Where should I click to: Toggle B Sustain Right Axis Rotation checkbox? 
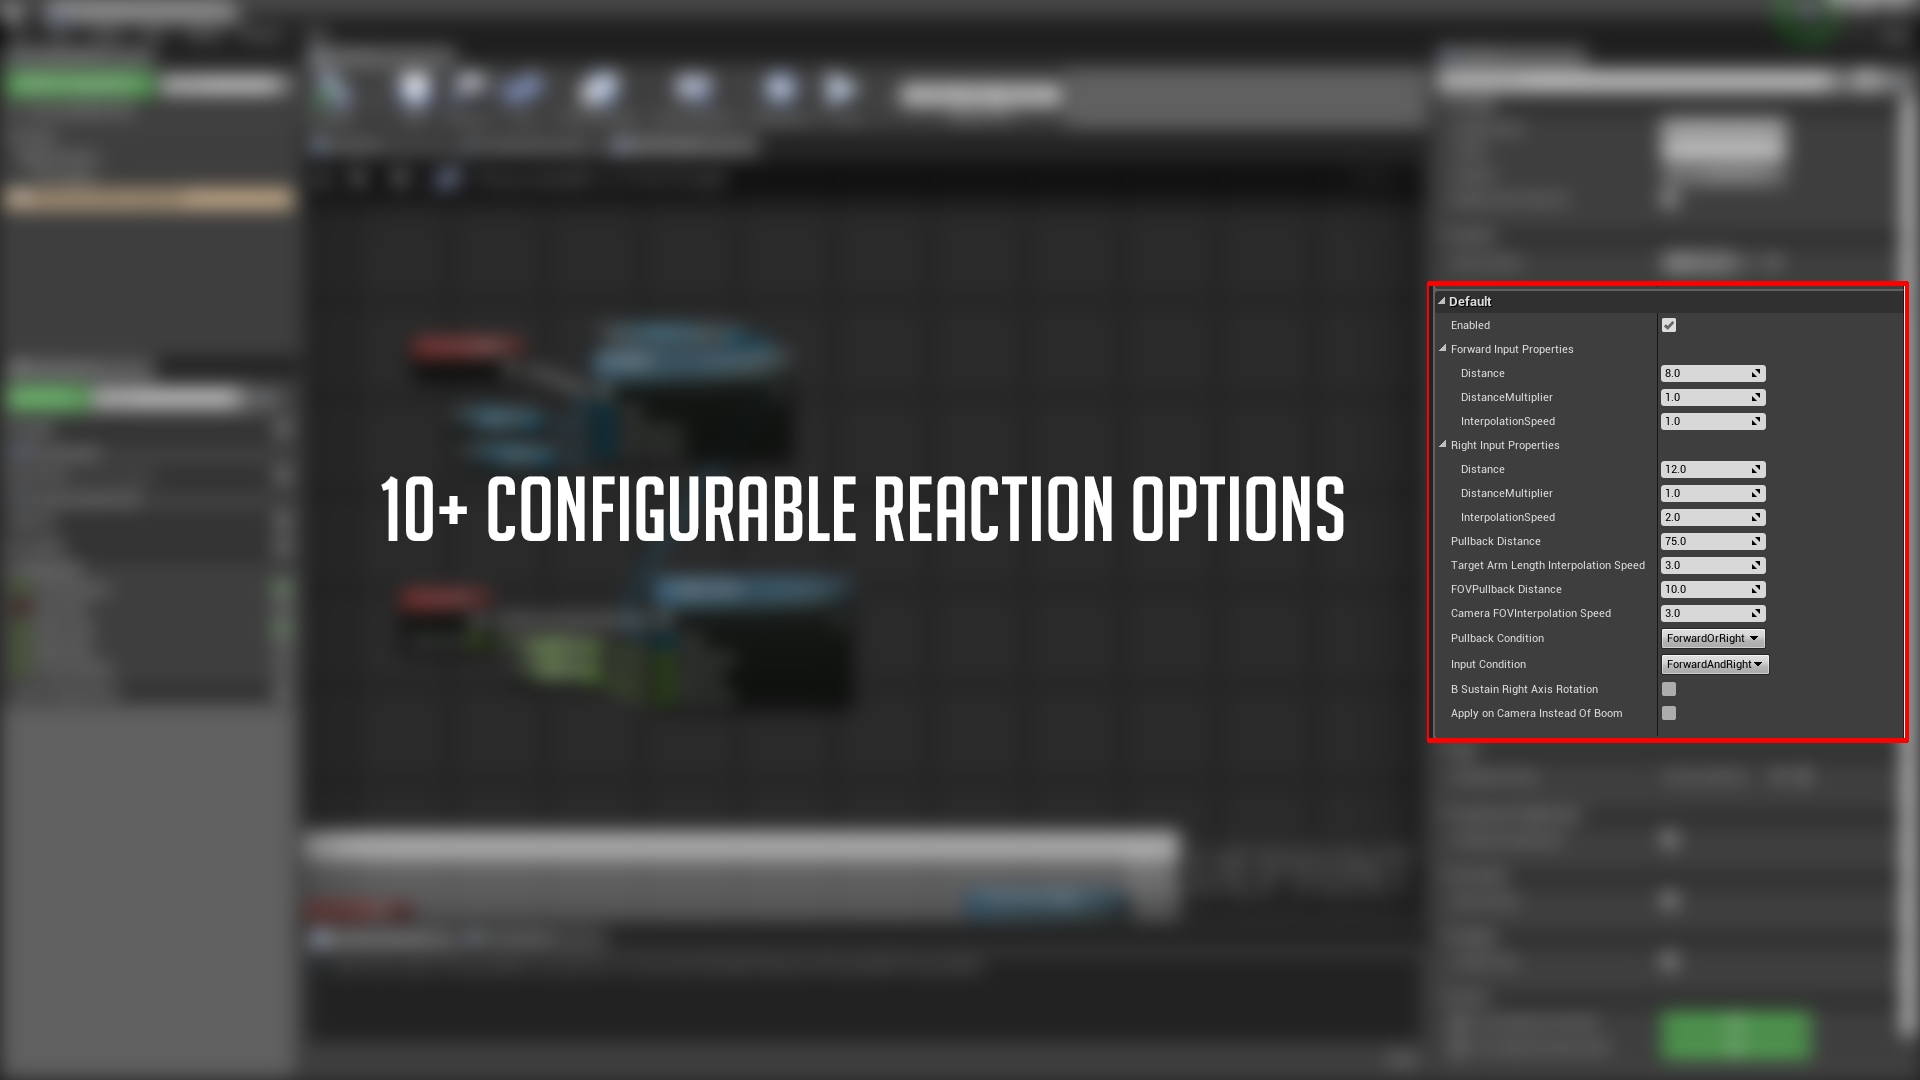tap(1668, 688)
